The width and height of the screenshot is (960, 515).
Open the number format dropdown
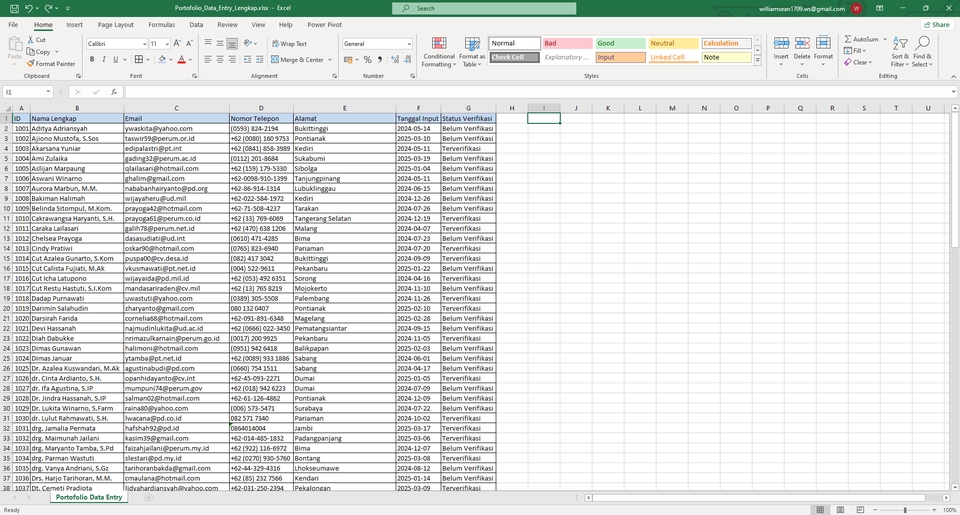coord(409,44)
